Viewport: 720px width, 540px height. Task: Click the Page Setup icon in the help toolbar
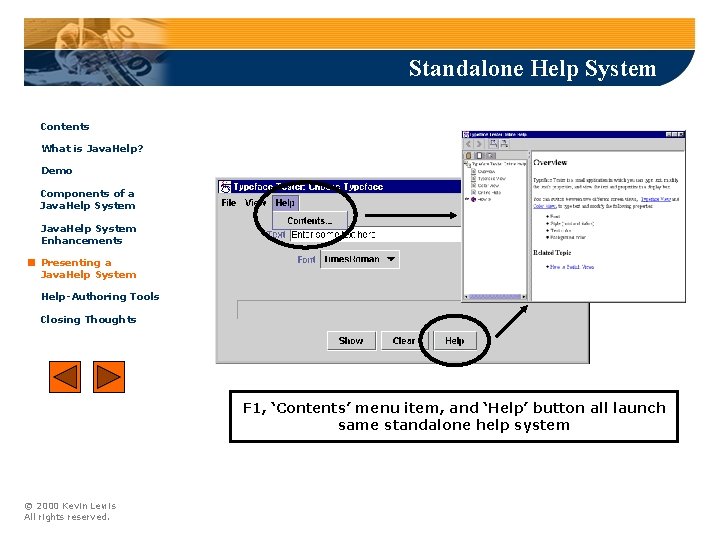click(x=504, y=144)
